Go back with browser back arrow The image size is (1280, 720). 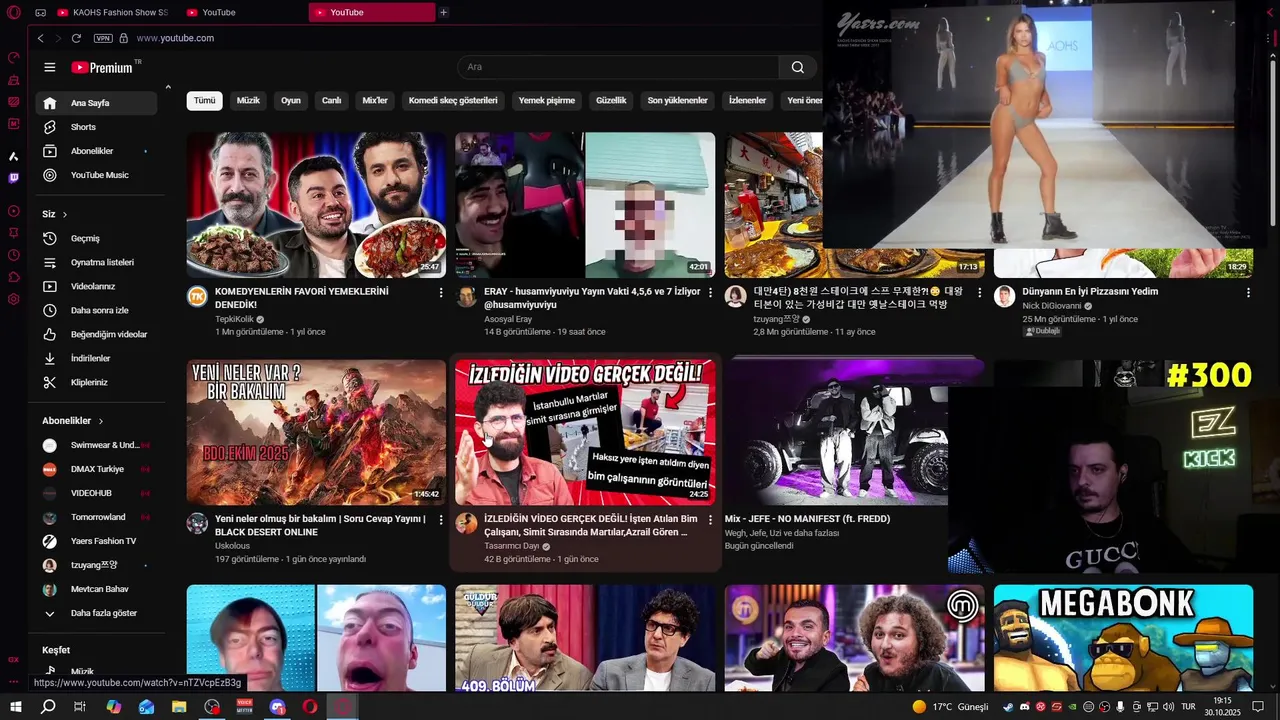[40, 38]
